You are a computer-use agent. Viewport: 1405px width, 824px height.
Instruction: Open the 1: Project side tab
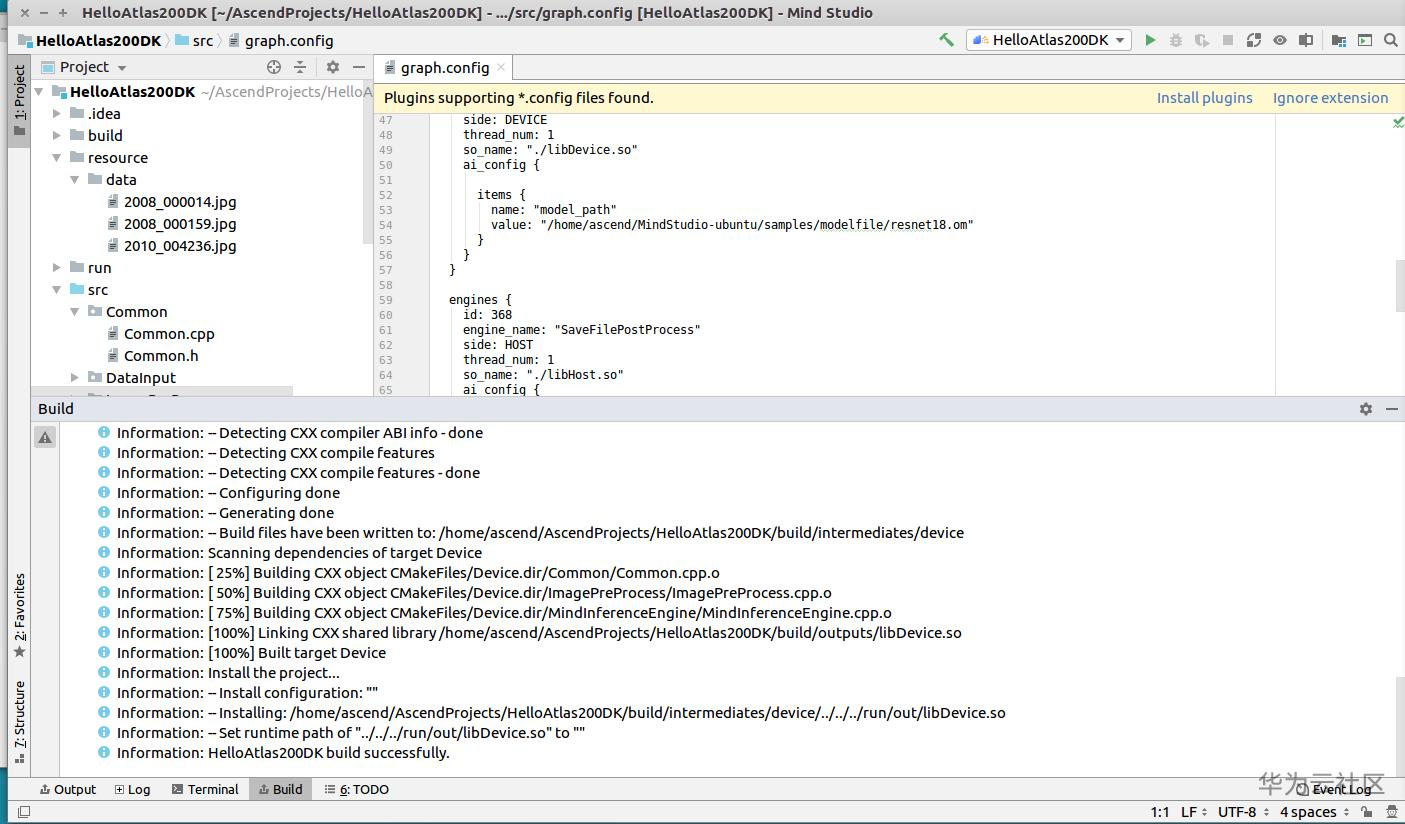coord(19,102)
